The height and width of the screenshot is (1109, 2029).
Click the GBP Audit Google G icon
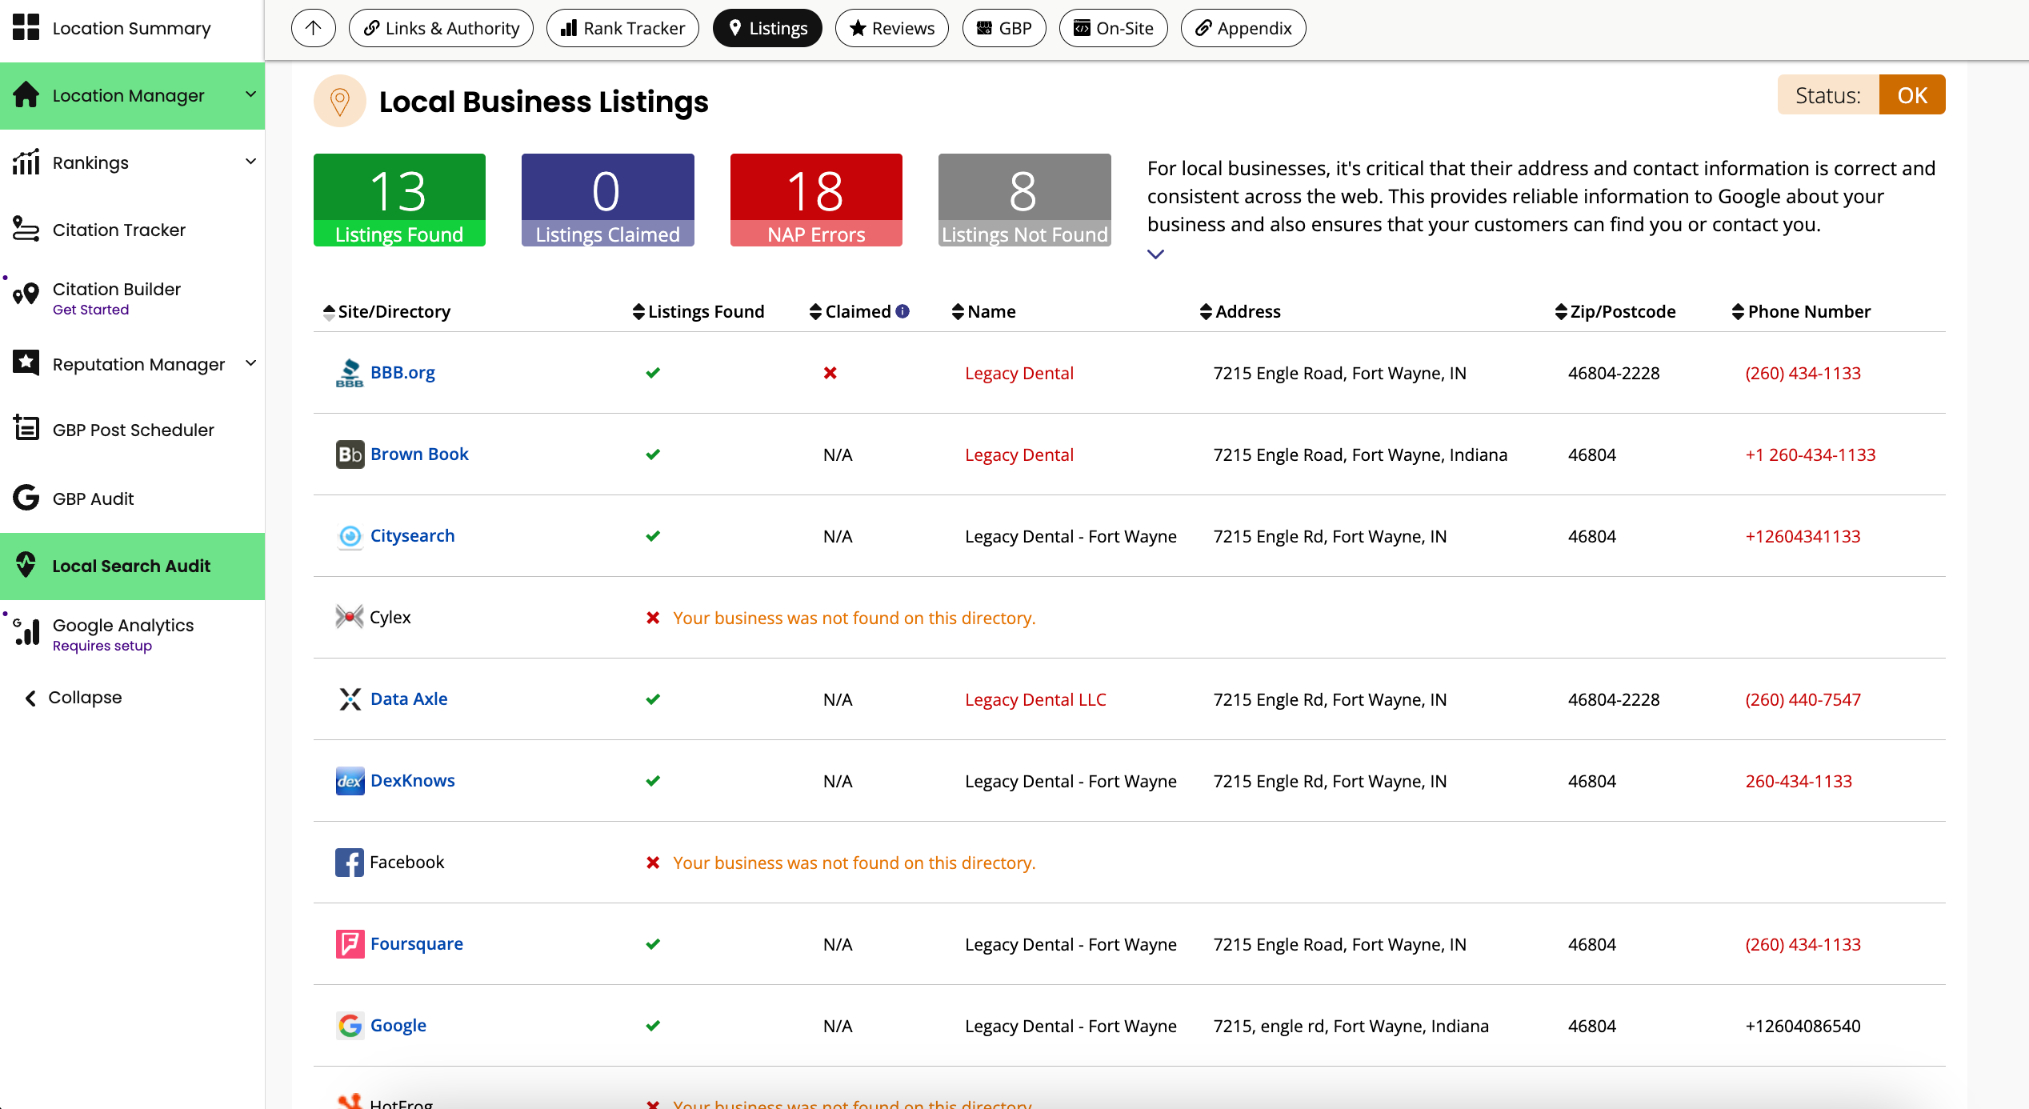point(26,498)
